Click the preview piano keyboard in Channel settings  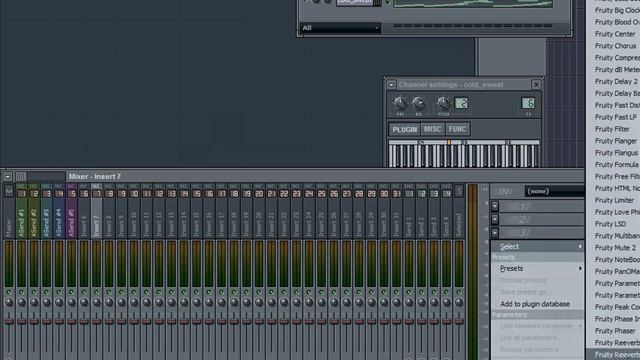(464, 154)
